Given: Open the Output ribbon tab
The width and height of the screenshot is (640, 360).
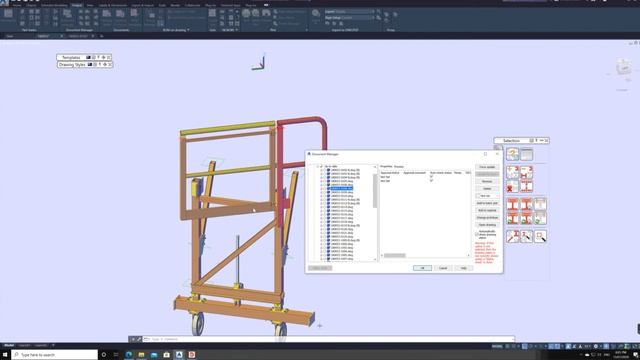Looking at the screenshot, I should pos(77,5).
